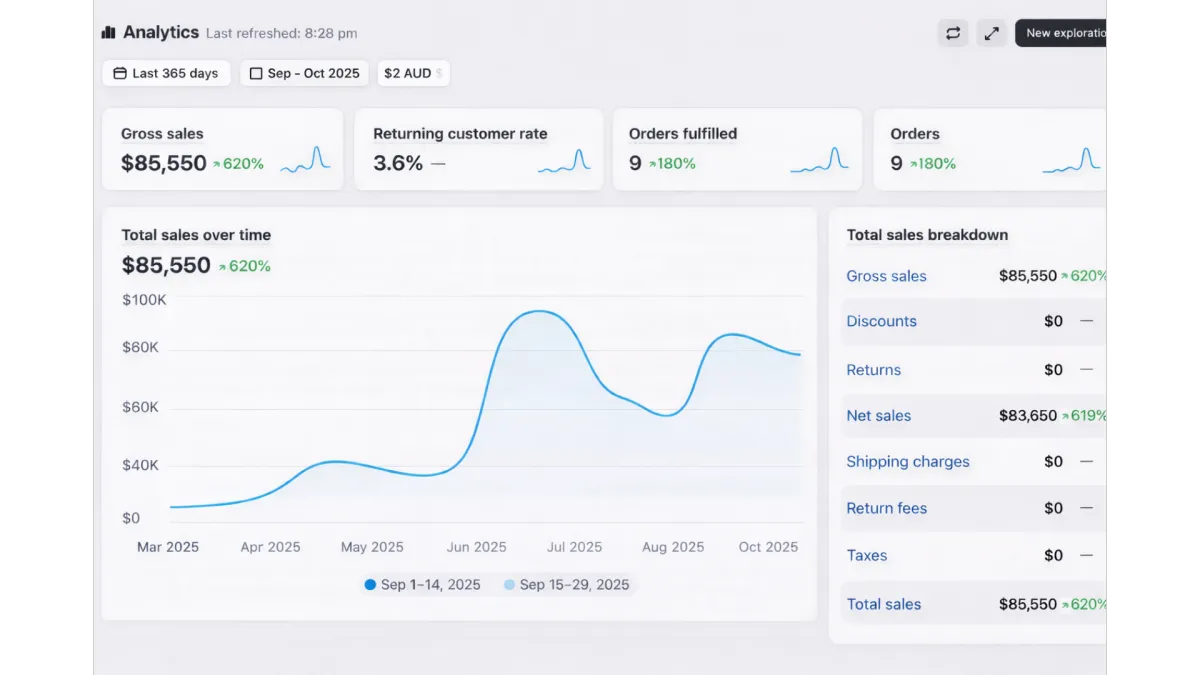The image size is (1200, 675).
Task: Click the Orders fulfilled sparkline
Action: tap(819, 161)
